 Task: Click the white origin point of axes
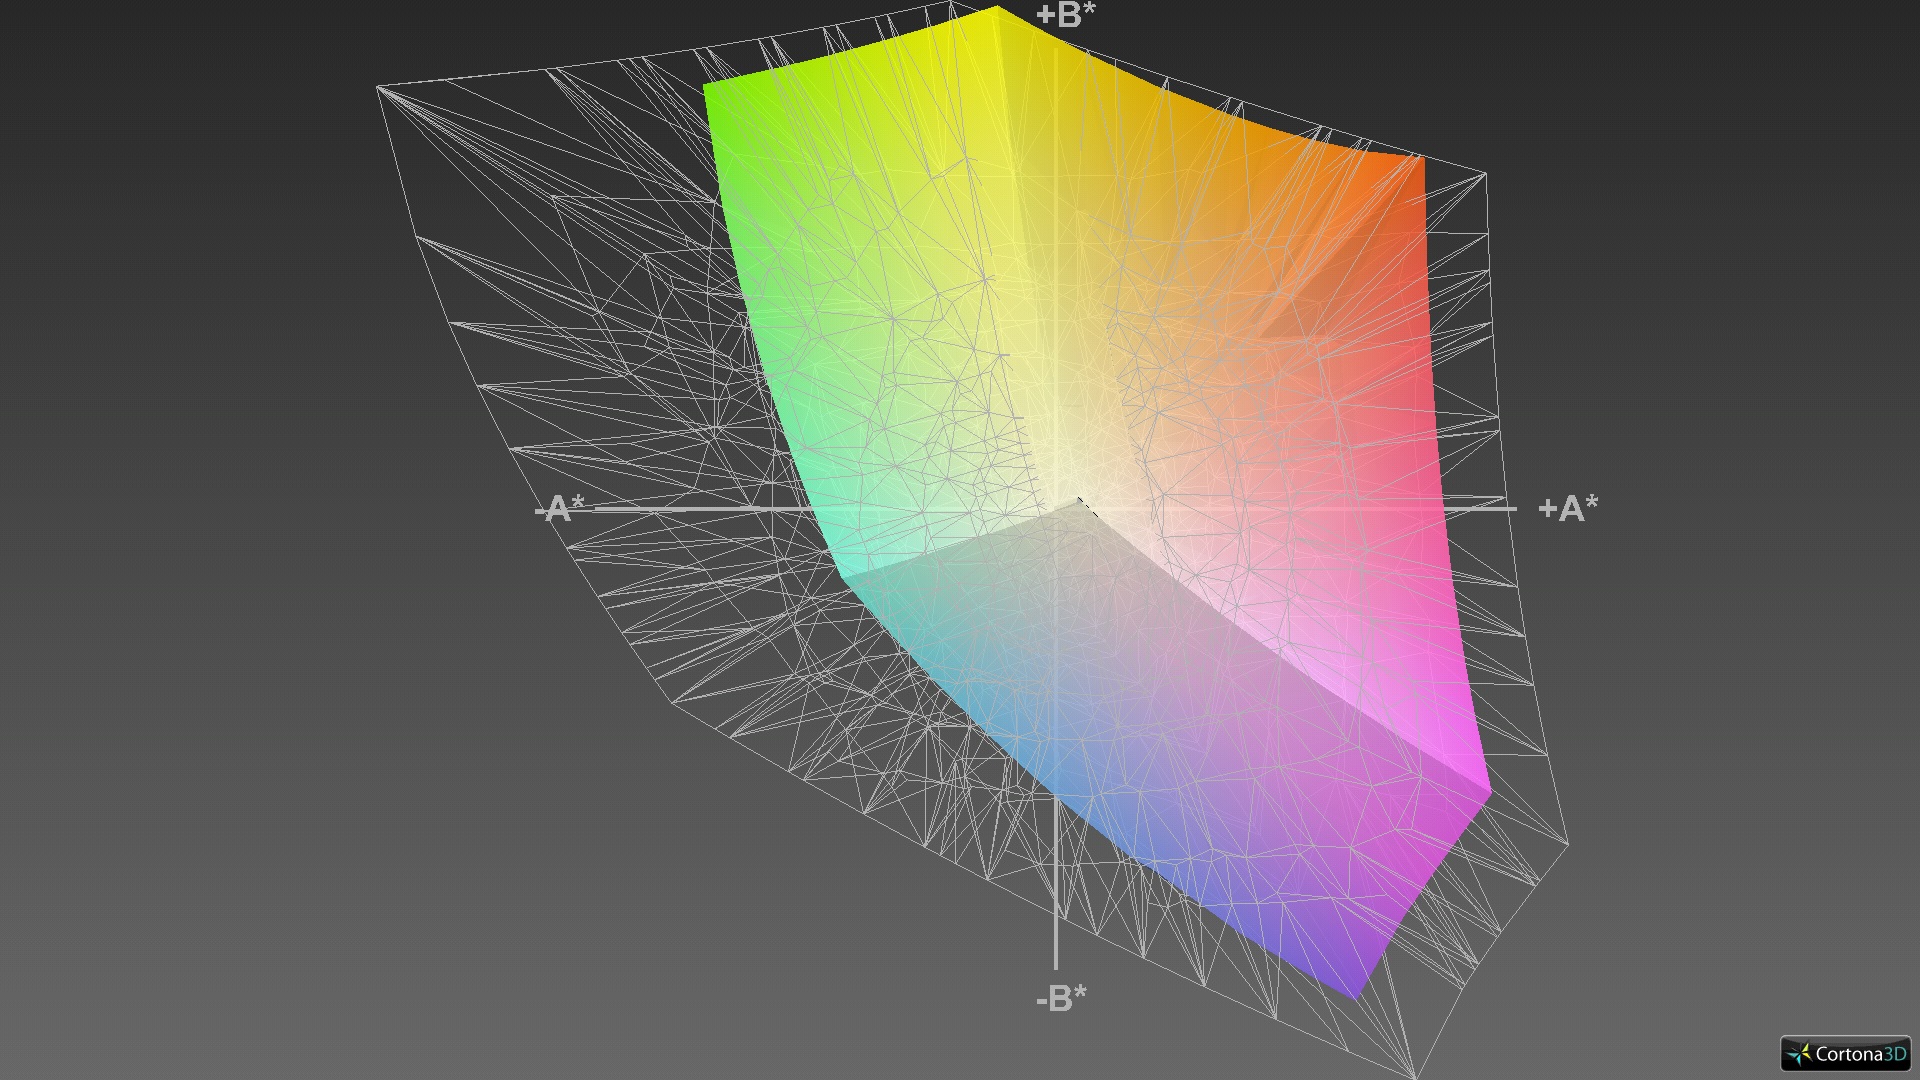coord(1074,500)
